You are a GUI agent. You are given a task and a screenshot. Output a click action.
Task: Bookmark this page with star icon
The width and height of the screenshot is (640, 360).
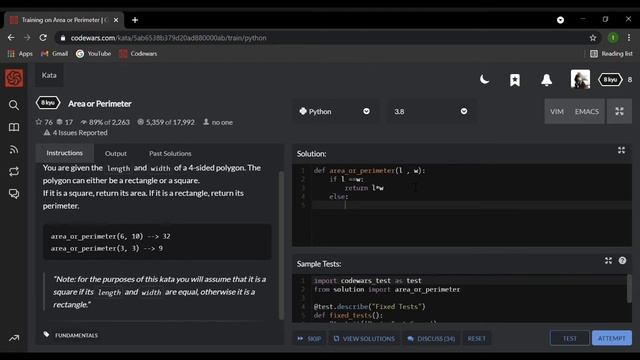(593, 38)
